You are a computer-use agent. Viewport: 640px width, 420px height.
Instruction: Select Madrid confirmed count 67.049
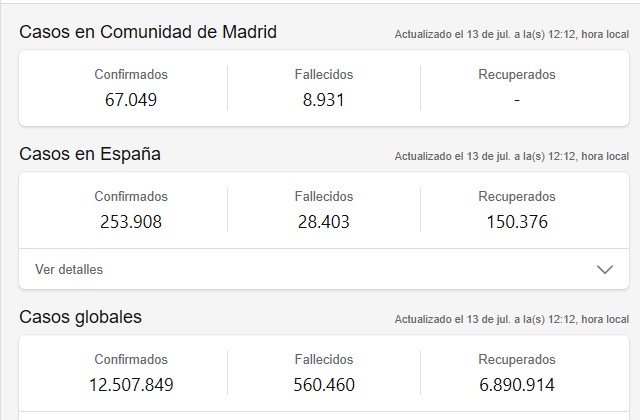click(x=131, y=99)
